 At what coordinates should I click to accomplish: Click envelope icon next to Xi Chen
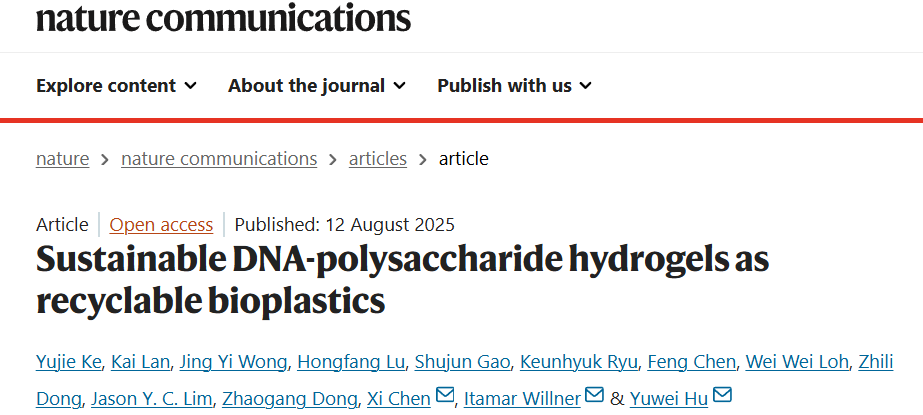click(445, 397)
